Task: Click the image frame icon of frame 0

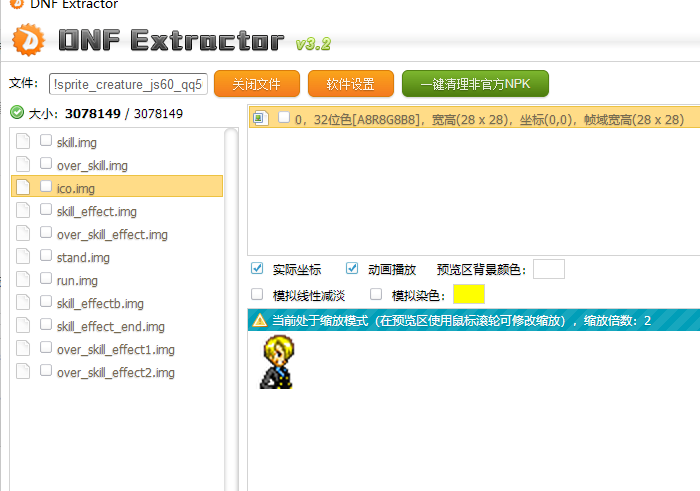Action: point(260,118)
